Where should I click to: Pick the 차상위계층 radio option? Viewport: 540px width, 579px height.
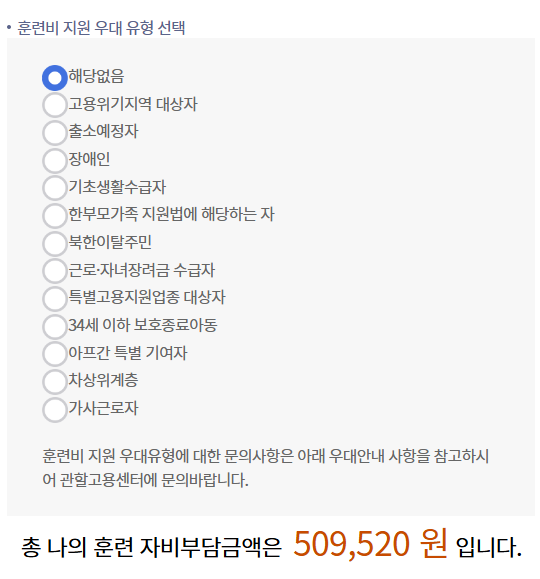click(x=55, y=382)
